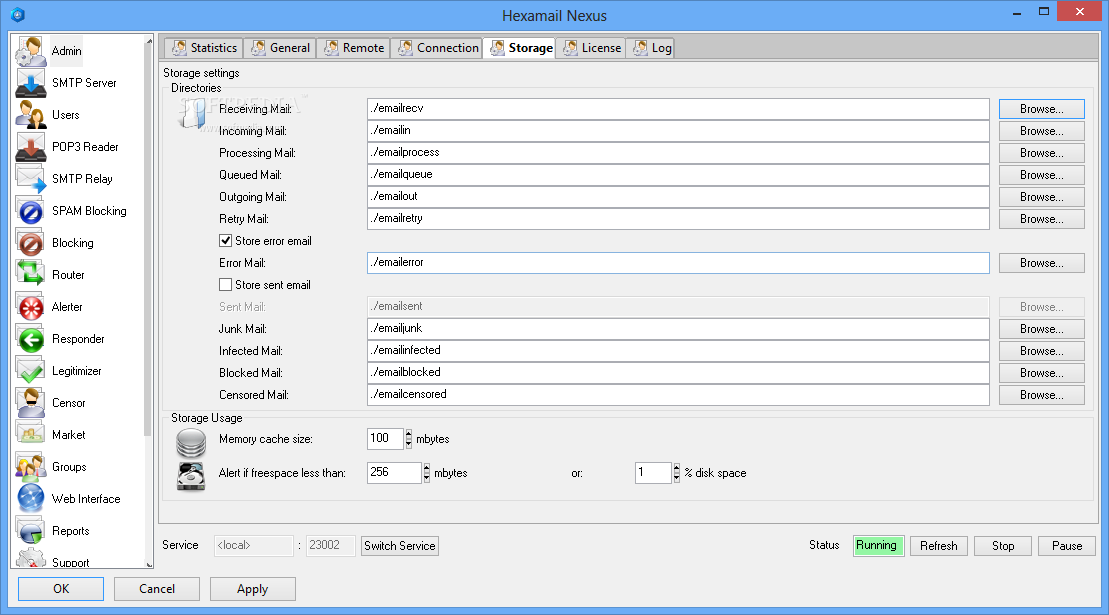The width and height of the screenshot is (1109, 615).
Task: Click the Receiving Mail path field
Action: point(678,109)
